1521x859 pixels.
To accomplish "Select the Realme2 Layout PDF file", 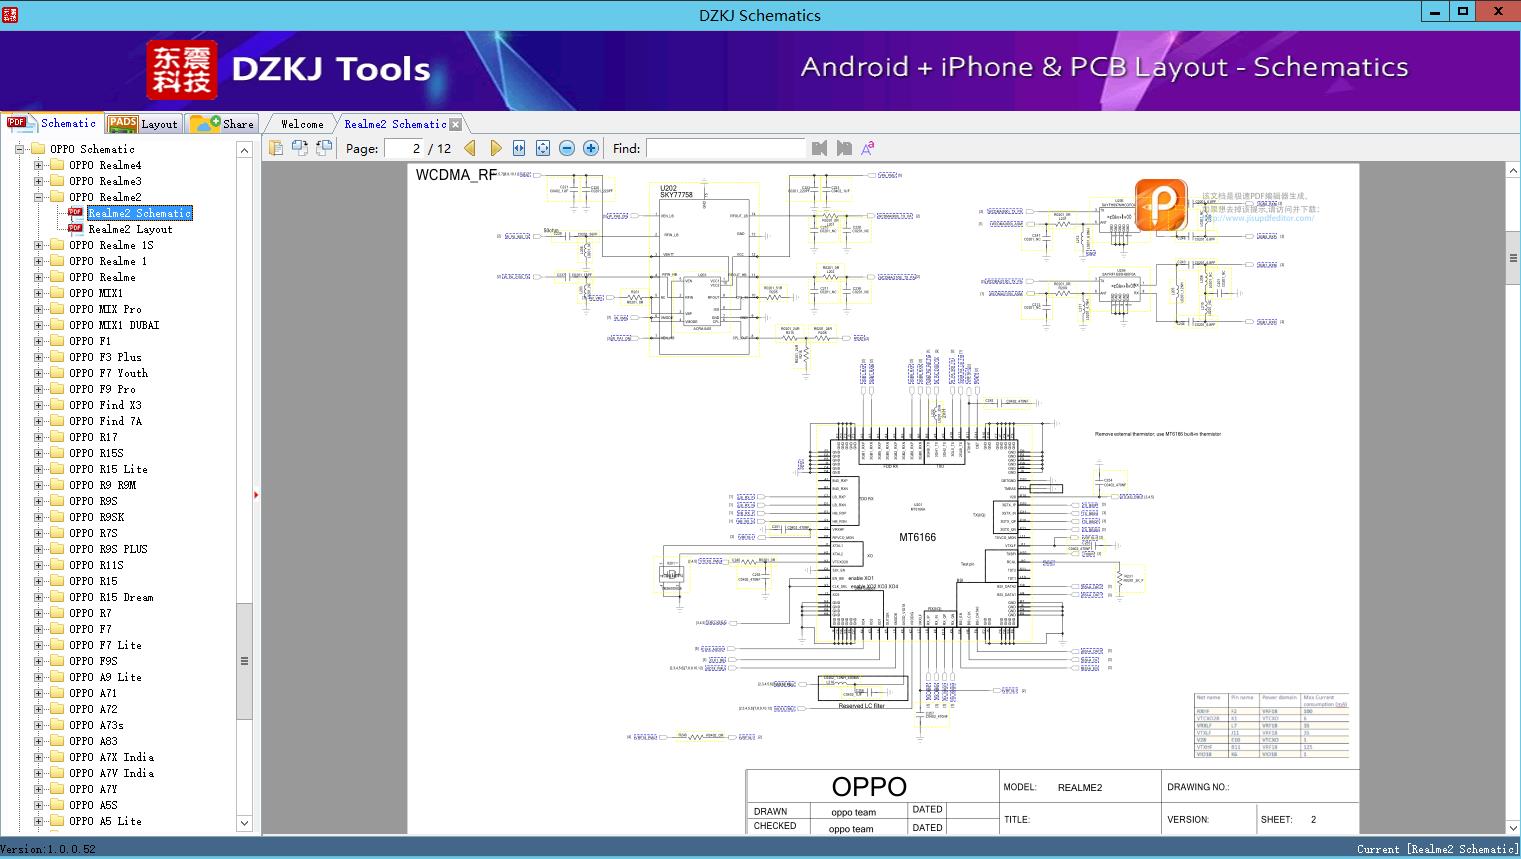I will tap(130, 229).
